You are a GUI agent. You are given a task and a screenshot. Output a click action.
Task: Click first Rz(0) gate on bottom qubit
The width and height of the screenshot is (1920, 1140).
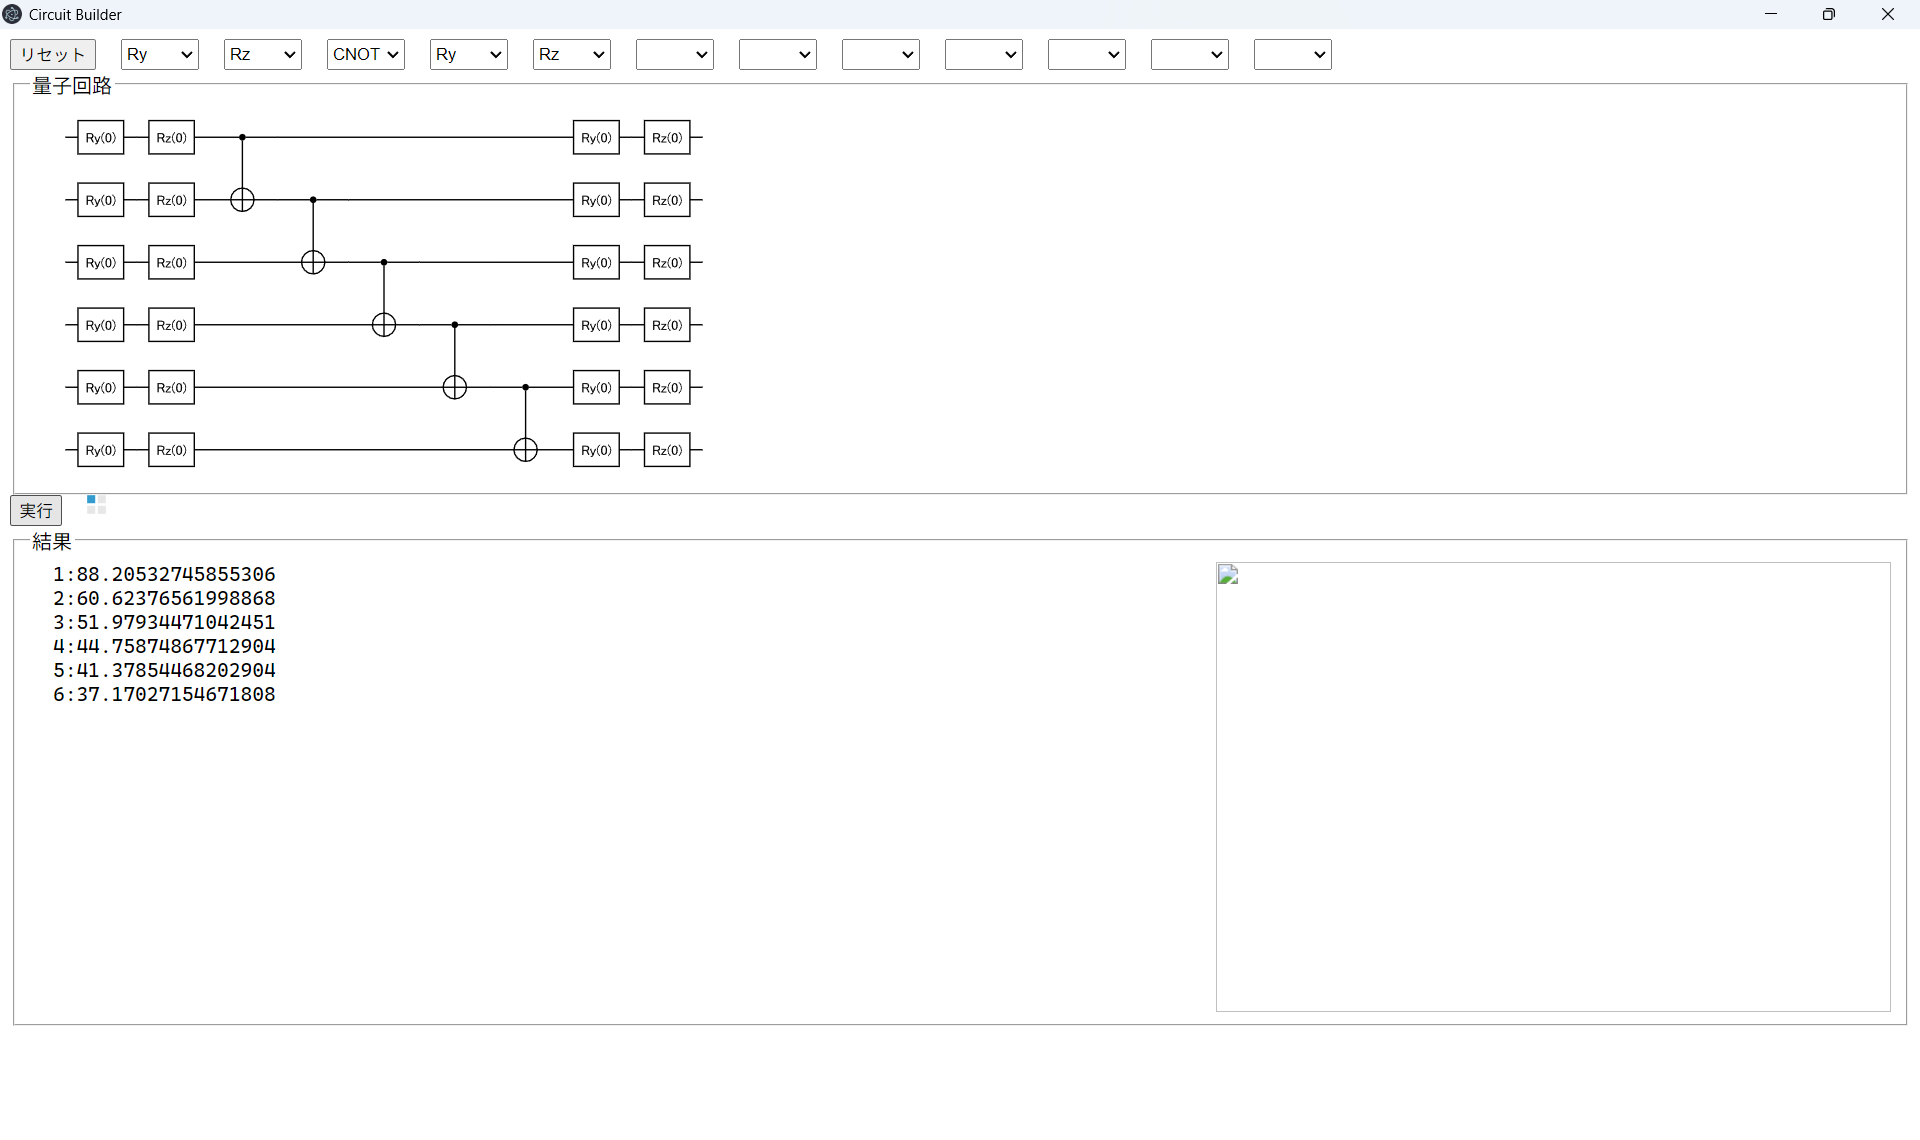[172, 450]
